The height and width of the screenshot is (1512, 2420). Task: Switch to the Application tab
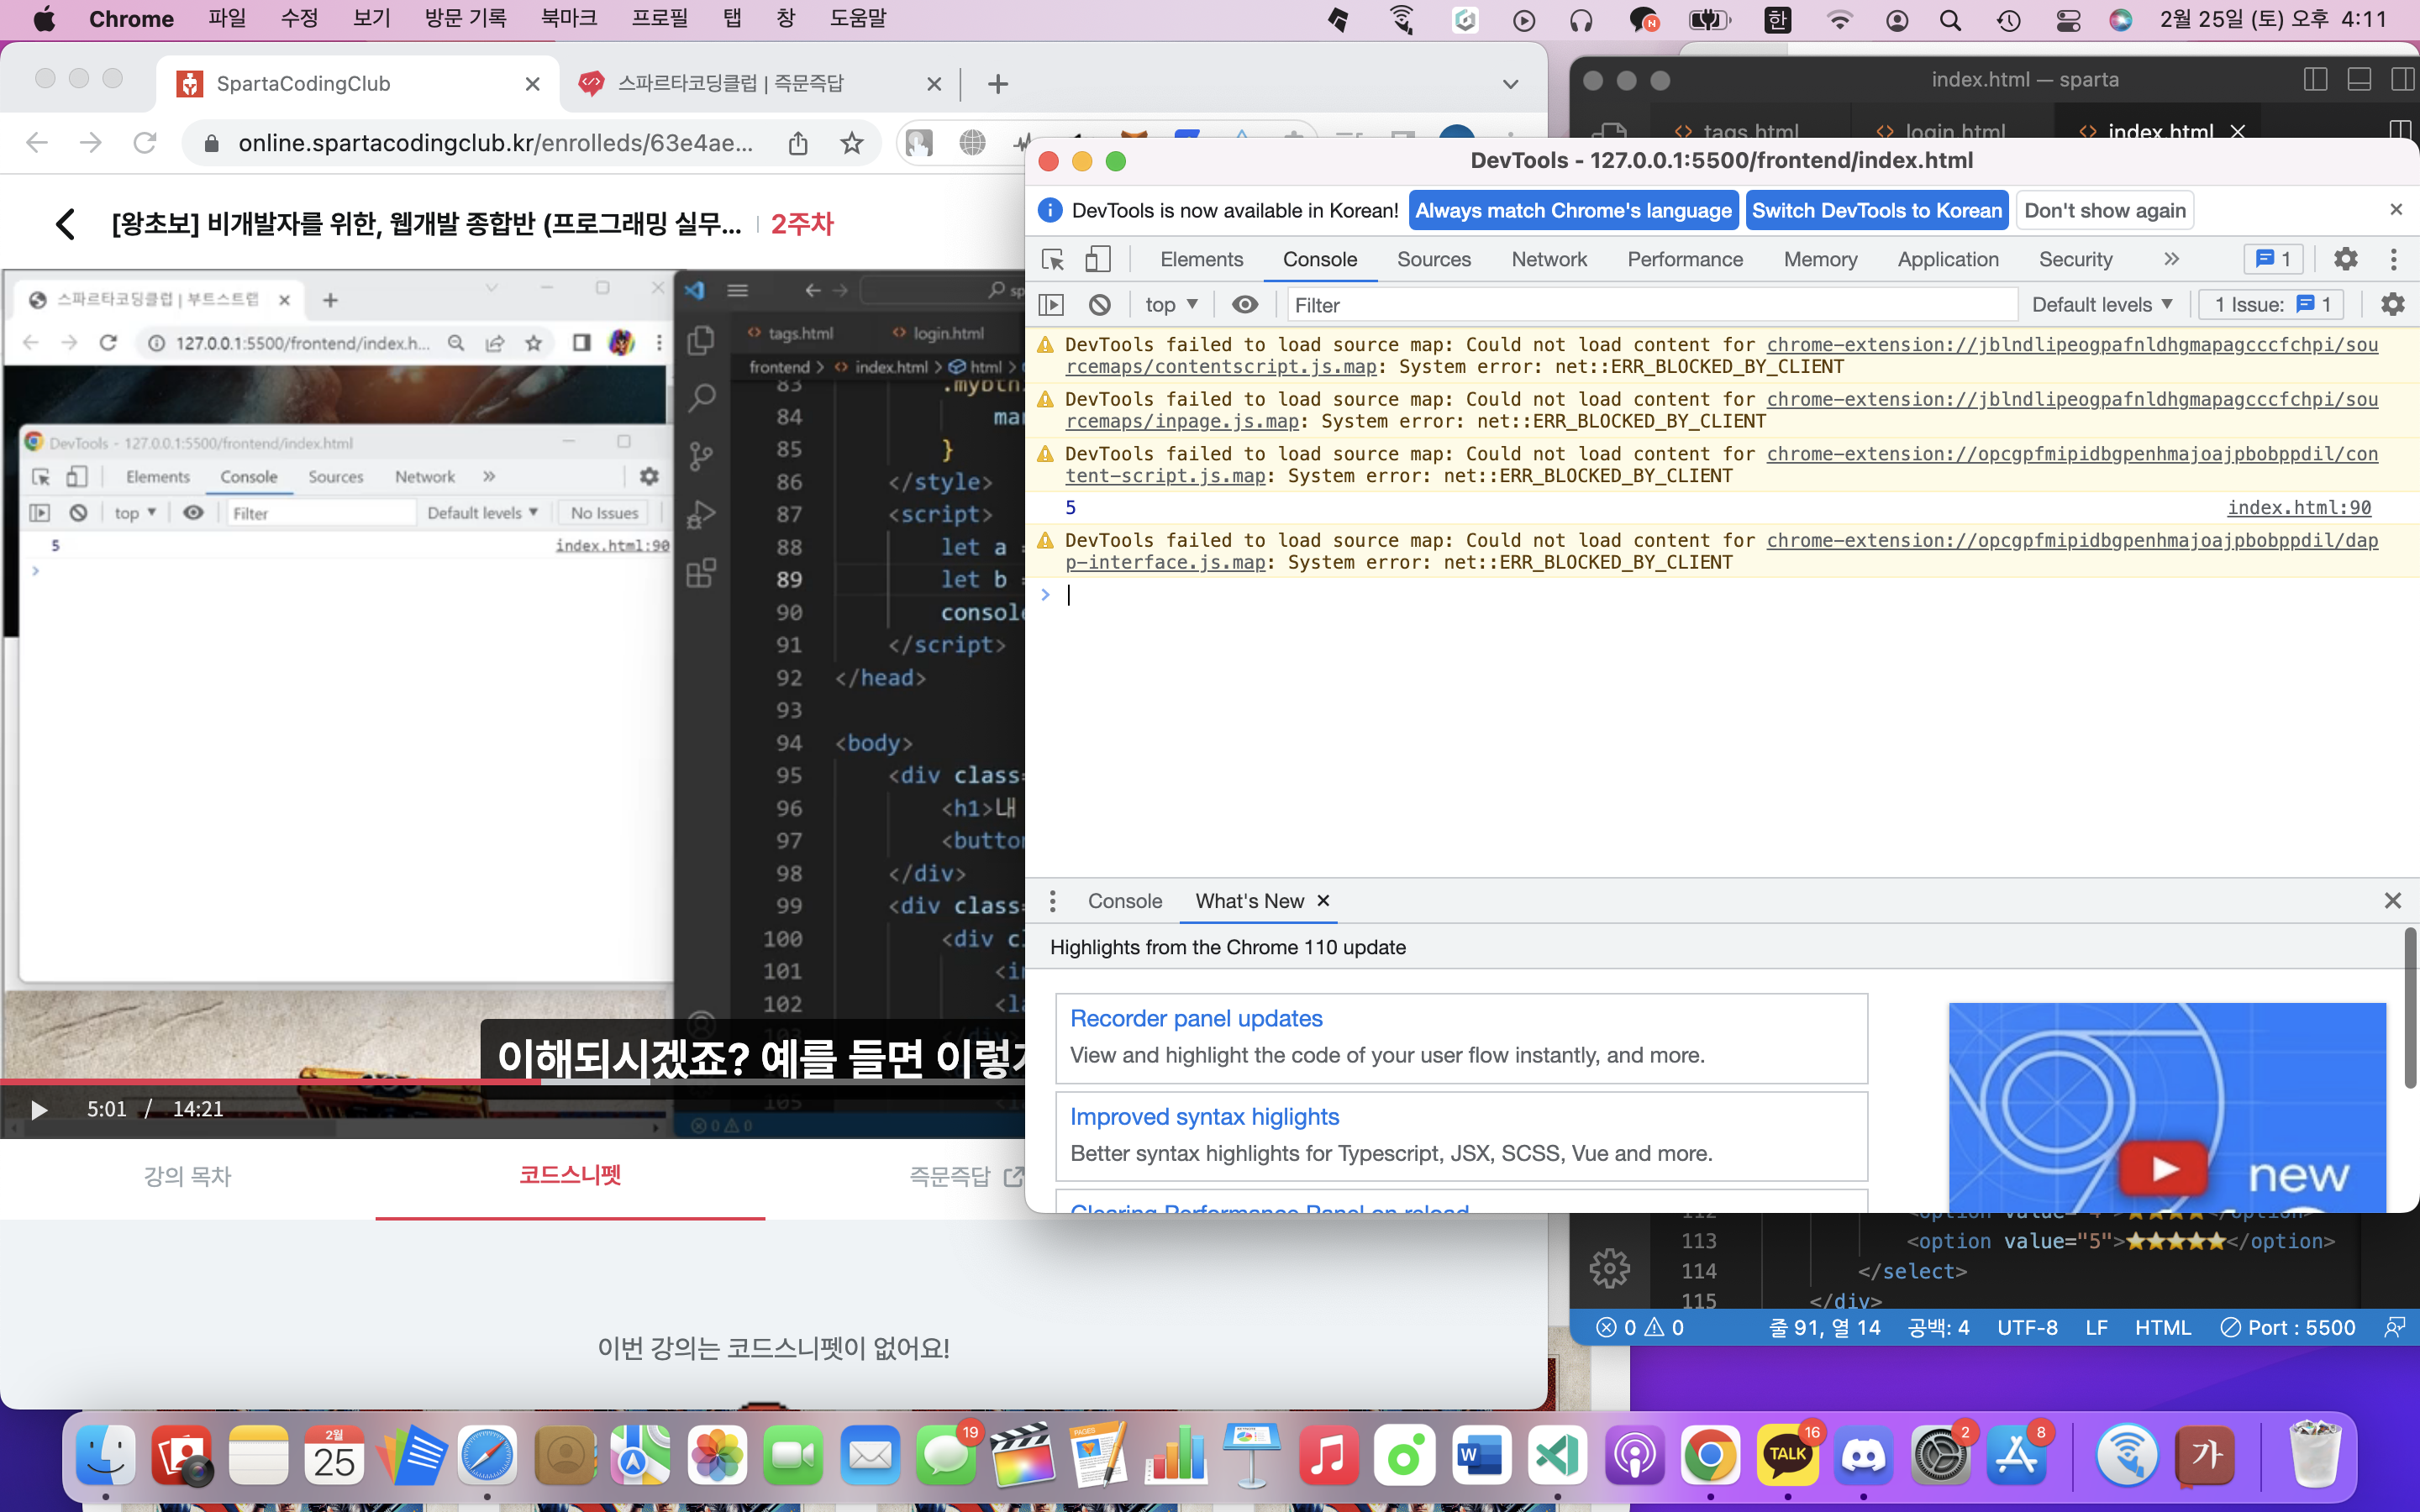(1948, 260)
